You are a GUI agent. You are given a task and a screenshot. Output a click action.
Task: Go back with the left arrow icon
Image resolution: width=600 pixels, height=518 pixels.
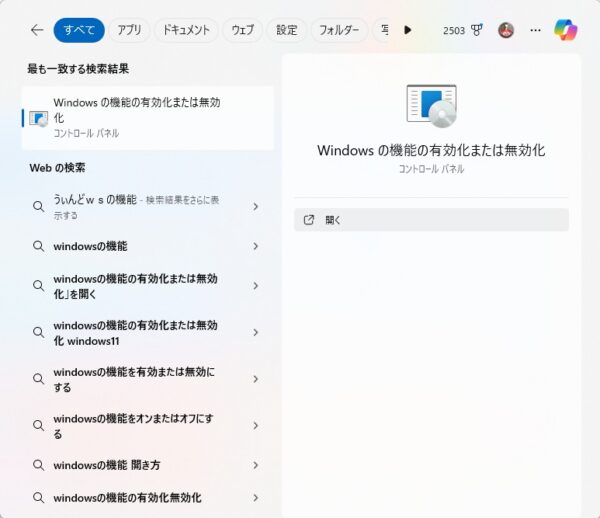coord(37,30)
